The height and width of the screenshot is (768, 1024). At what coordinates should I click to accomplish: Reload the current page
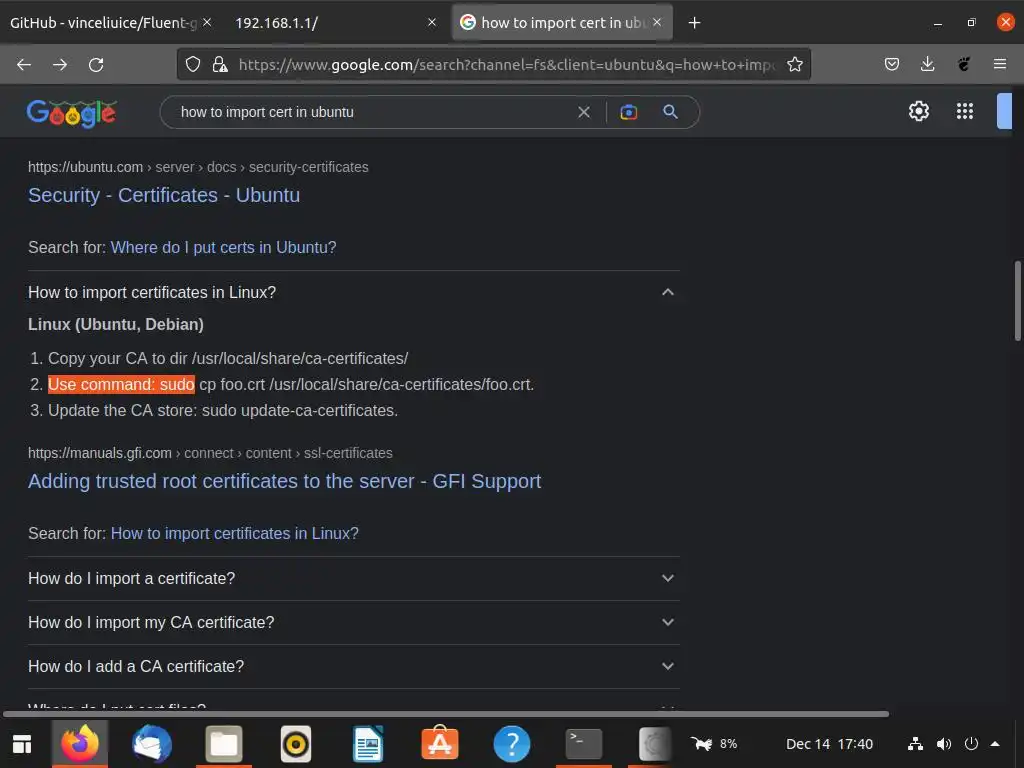coord(96,65)
